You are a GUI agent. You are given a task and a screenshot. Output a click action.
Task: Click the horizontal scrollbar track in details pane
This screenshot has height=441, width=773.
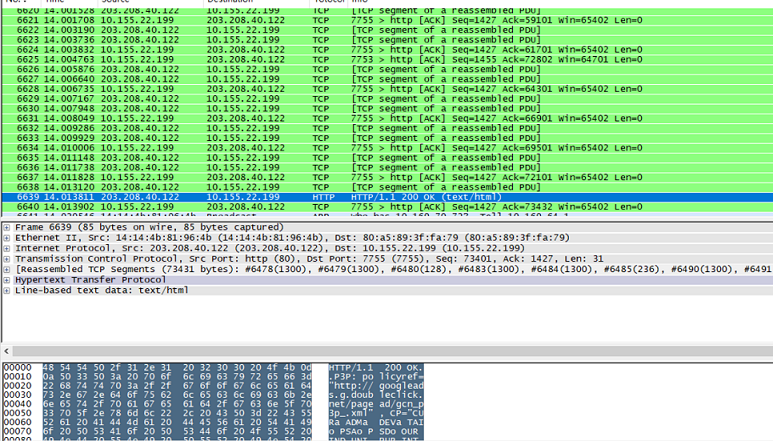tap(392, 351)
